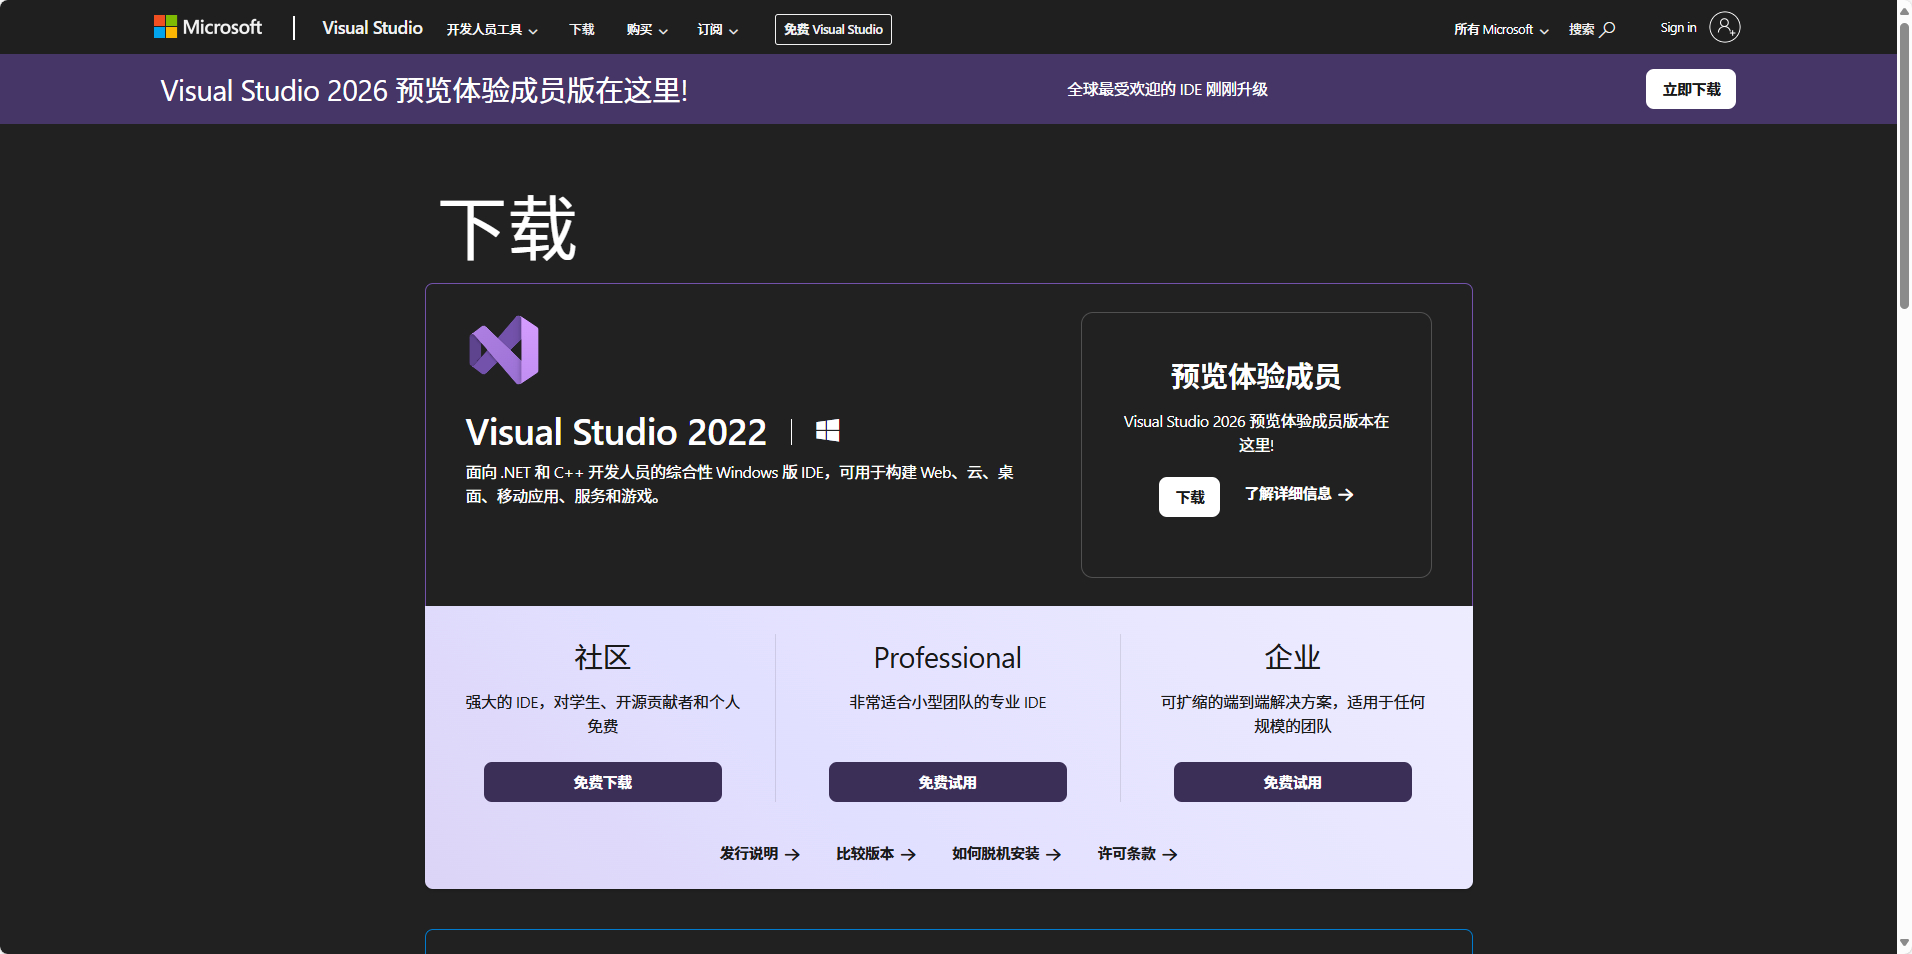Image resolution: width=1912 pixels, height=954 pixels.
Task: Go to Visual Studio home link in header
Action: (372, 28)
